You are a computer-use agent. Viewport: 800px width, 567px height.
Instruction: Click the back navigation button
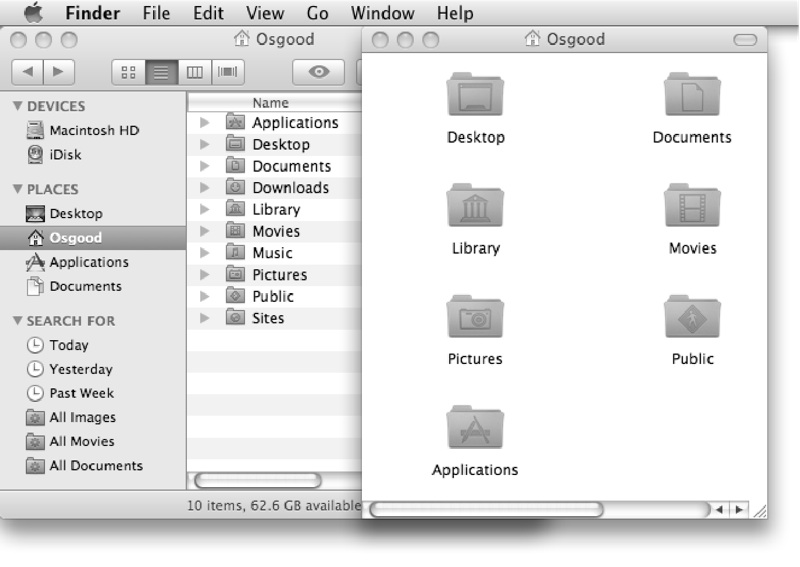pyautogui.click(x=30, y=72)
